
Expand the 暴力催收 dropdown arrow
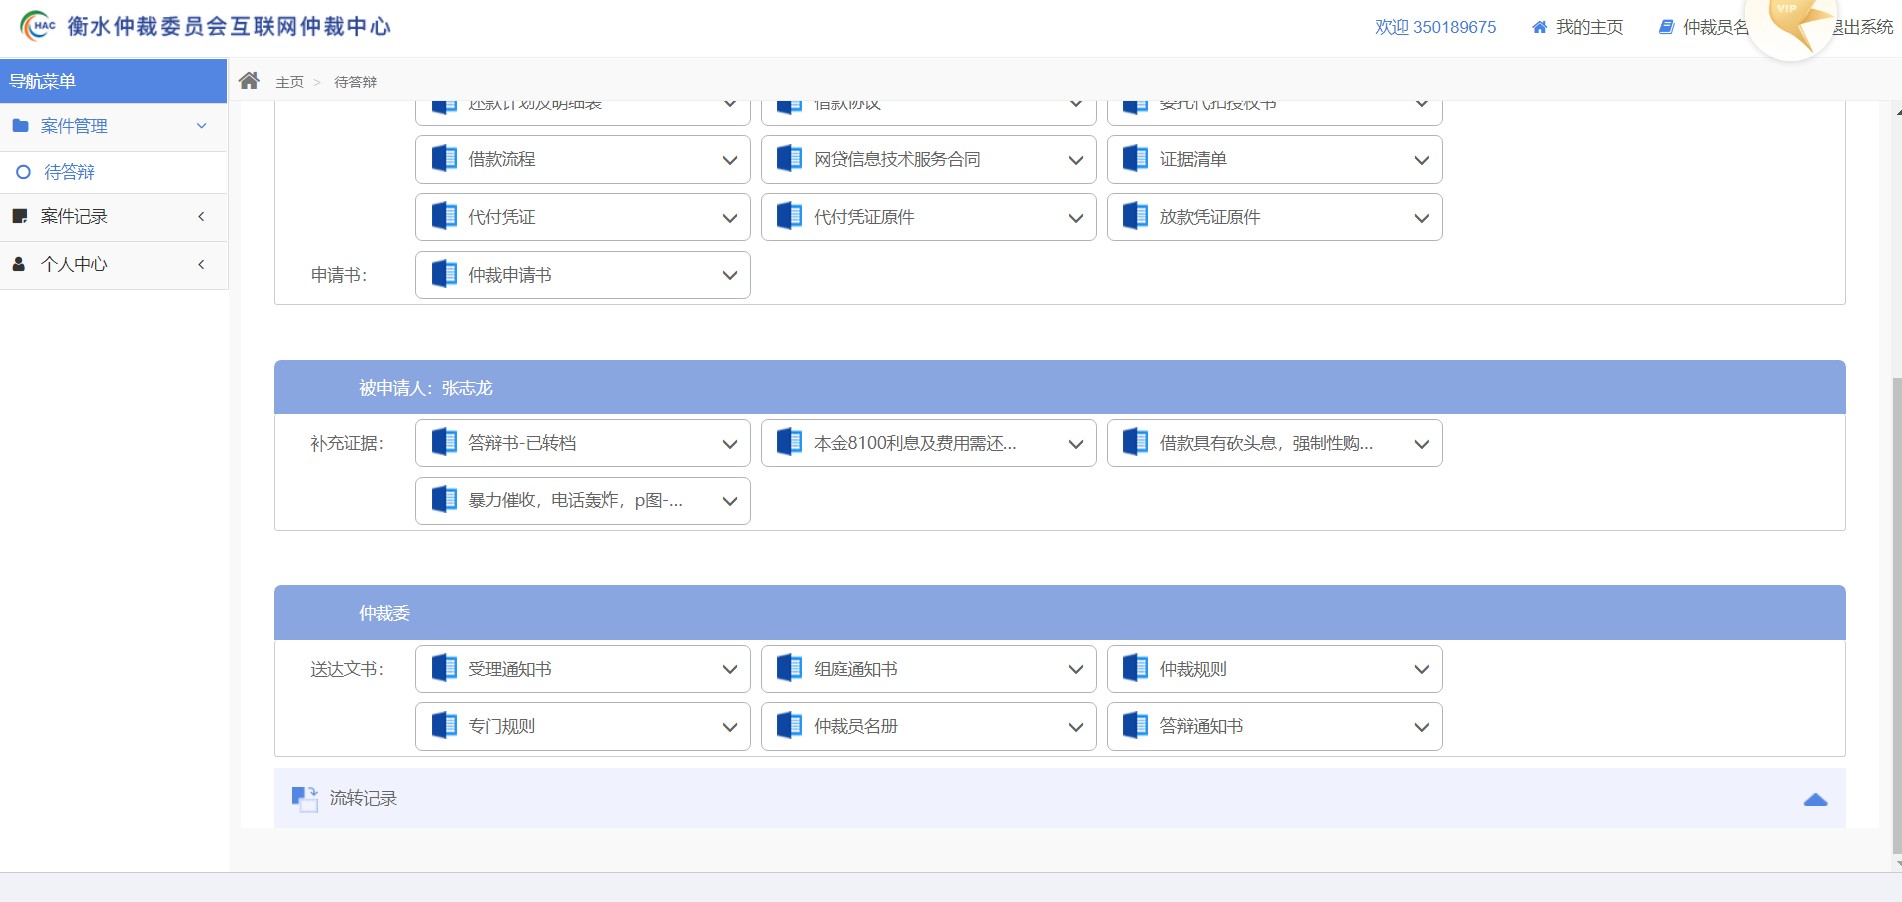[x=730, y=501]
